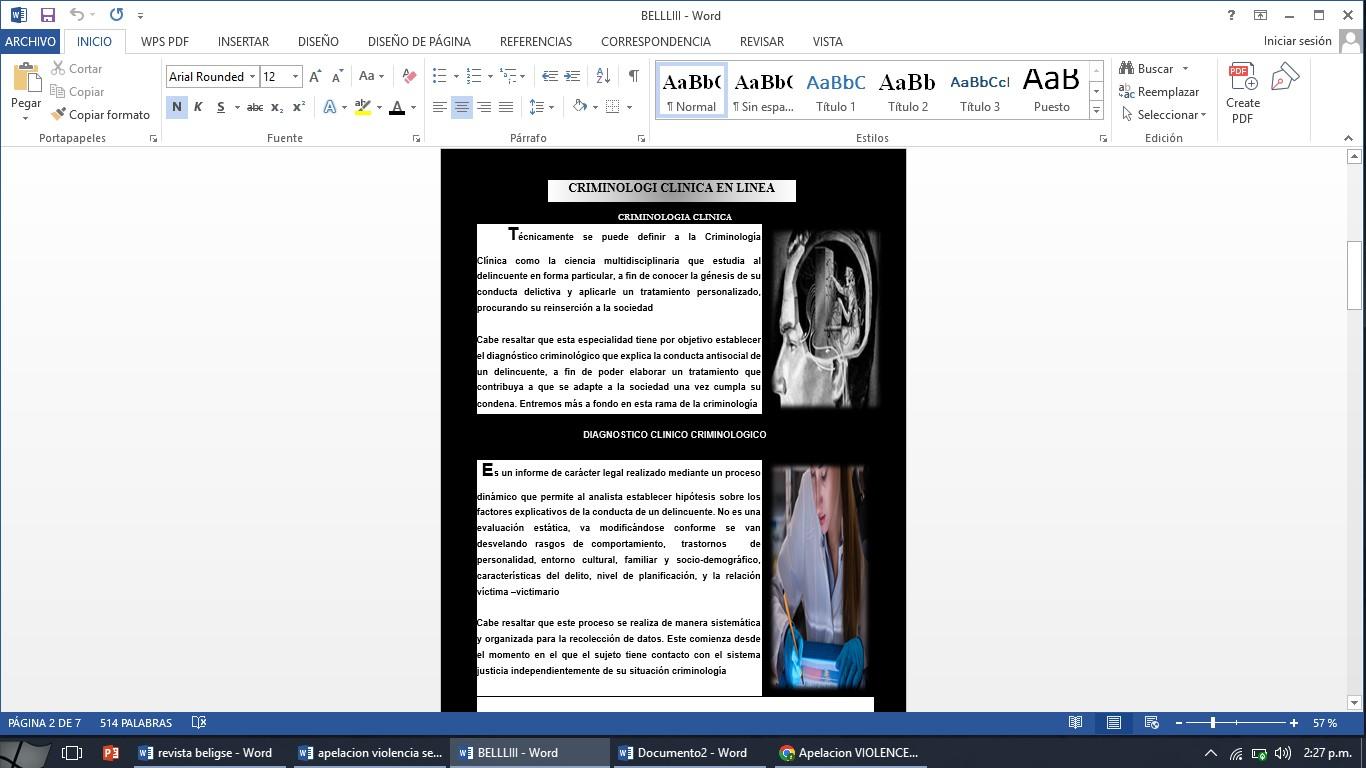Open PowerPoint from the taskbar
Image resolution: width=1366 pixels, height=768 pixels.
click(111, 753)
